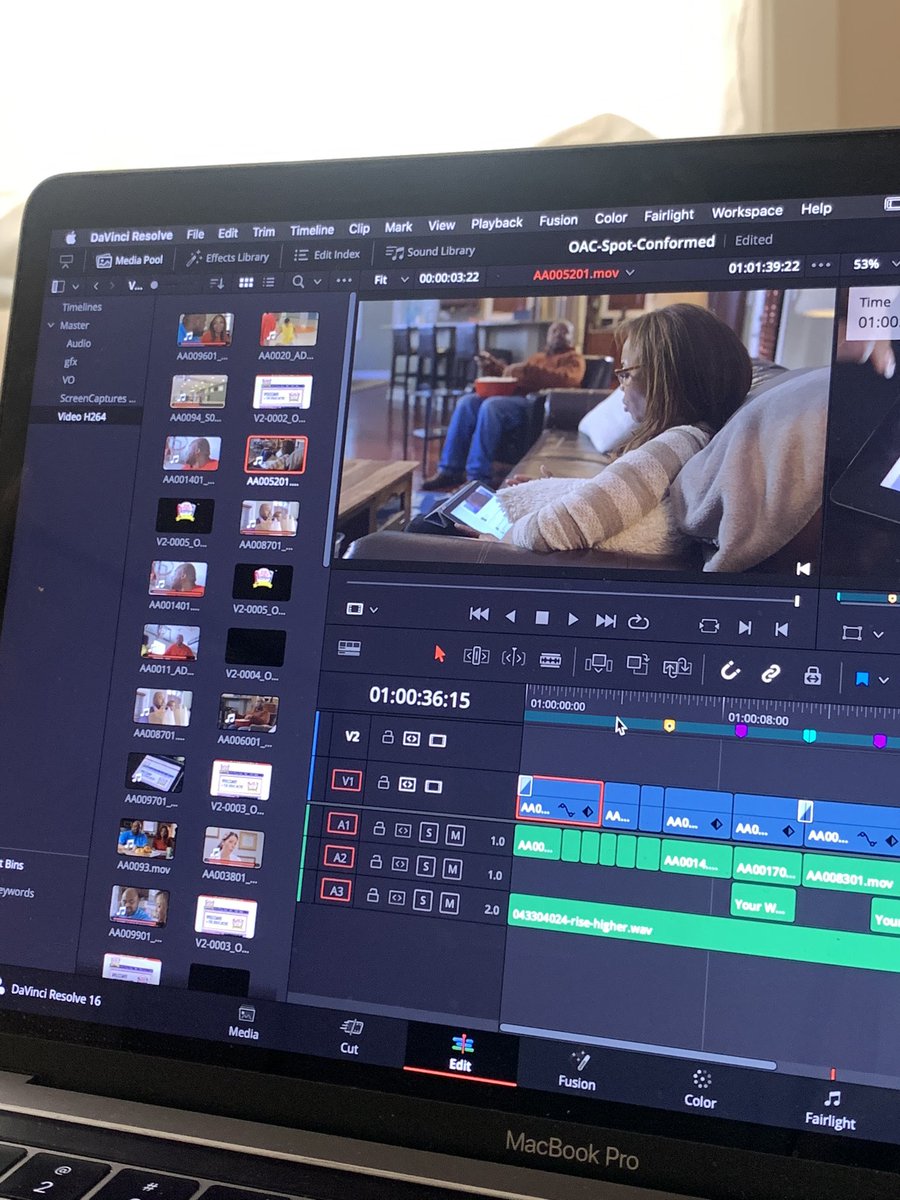Toggle the Media Pool panel

coord(129,260)
